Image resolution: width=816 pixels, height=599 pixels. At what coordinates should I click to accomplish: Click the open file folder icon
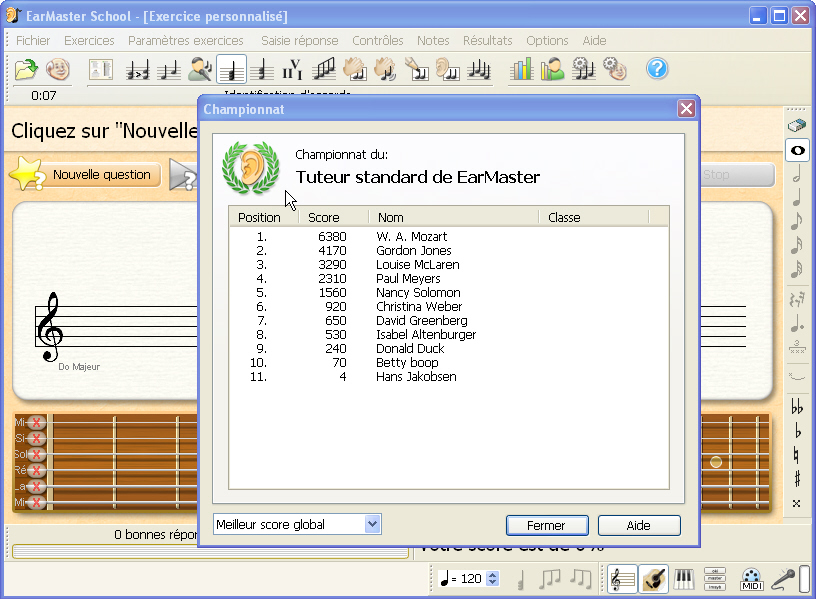coord(26,69)
